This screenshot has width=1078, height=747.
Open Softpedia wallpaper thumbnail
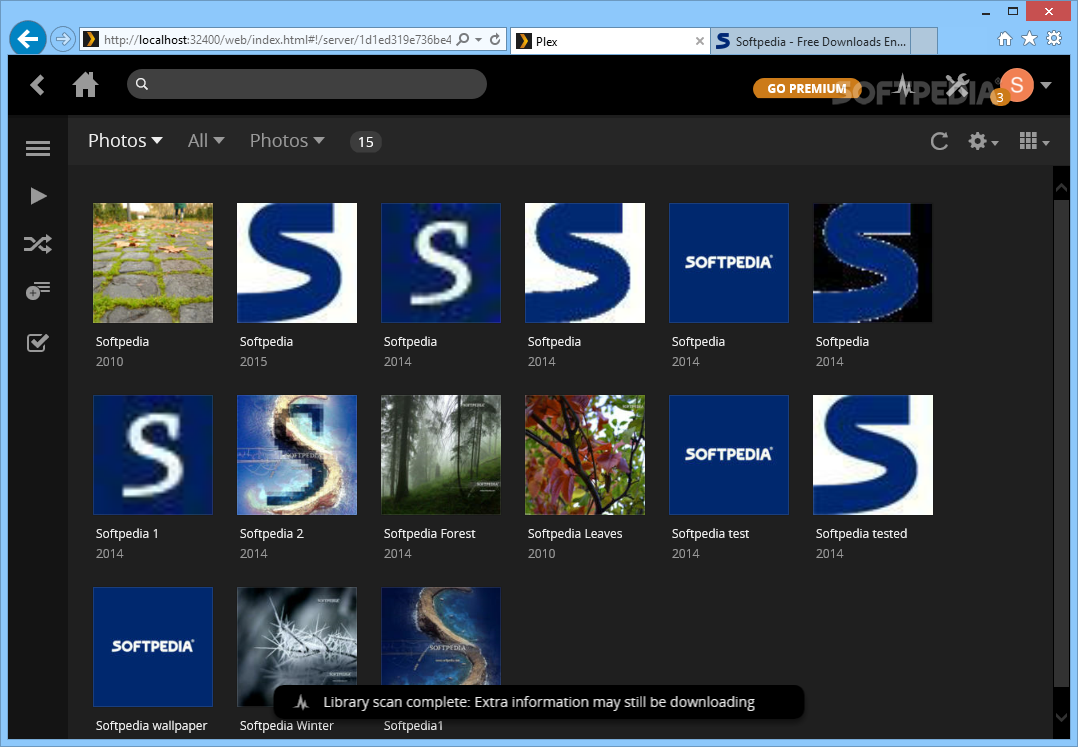[x=153, y=647]
